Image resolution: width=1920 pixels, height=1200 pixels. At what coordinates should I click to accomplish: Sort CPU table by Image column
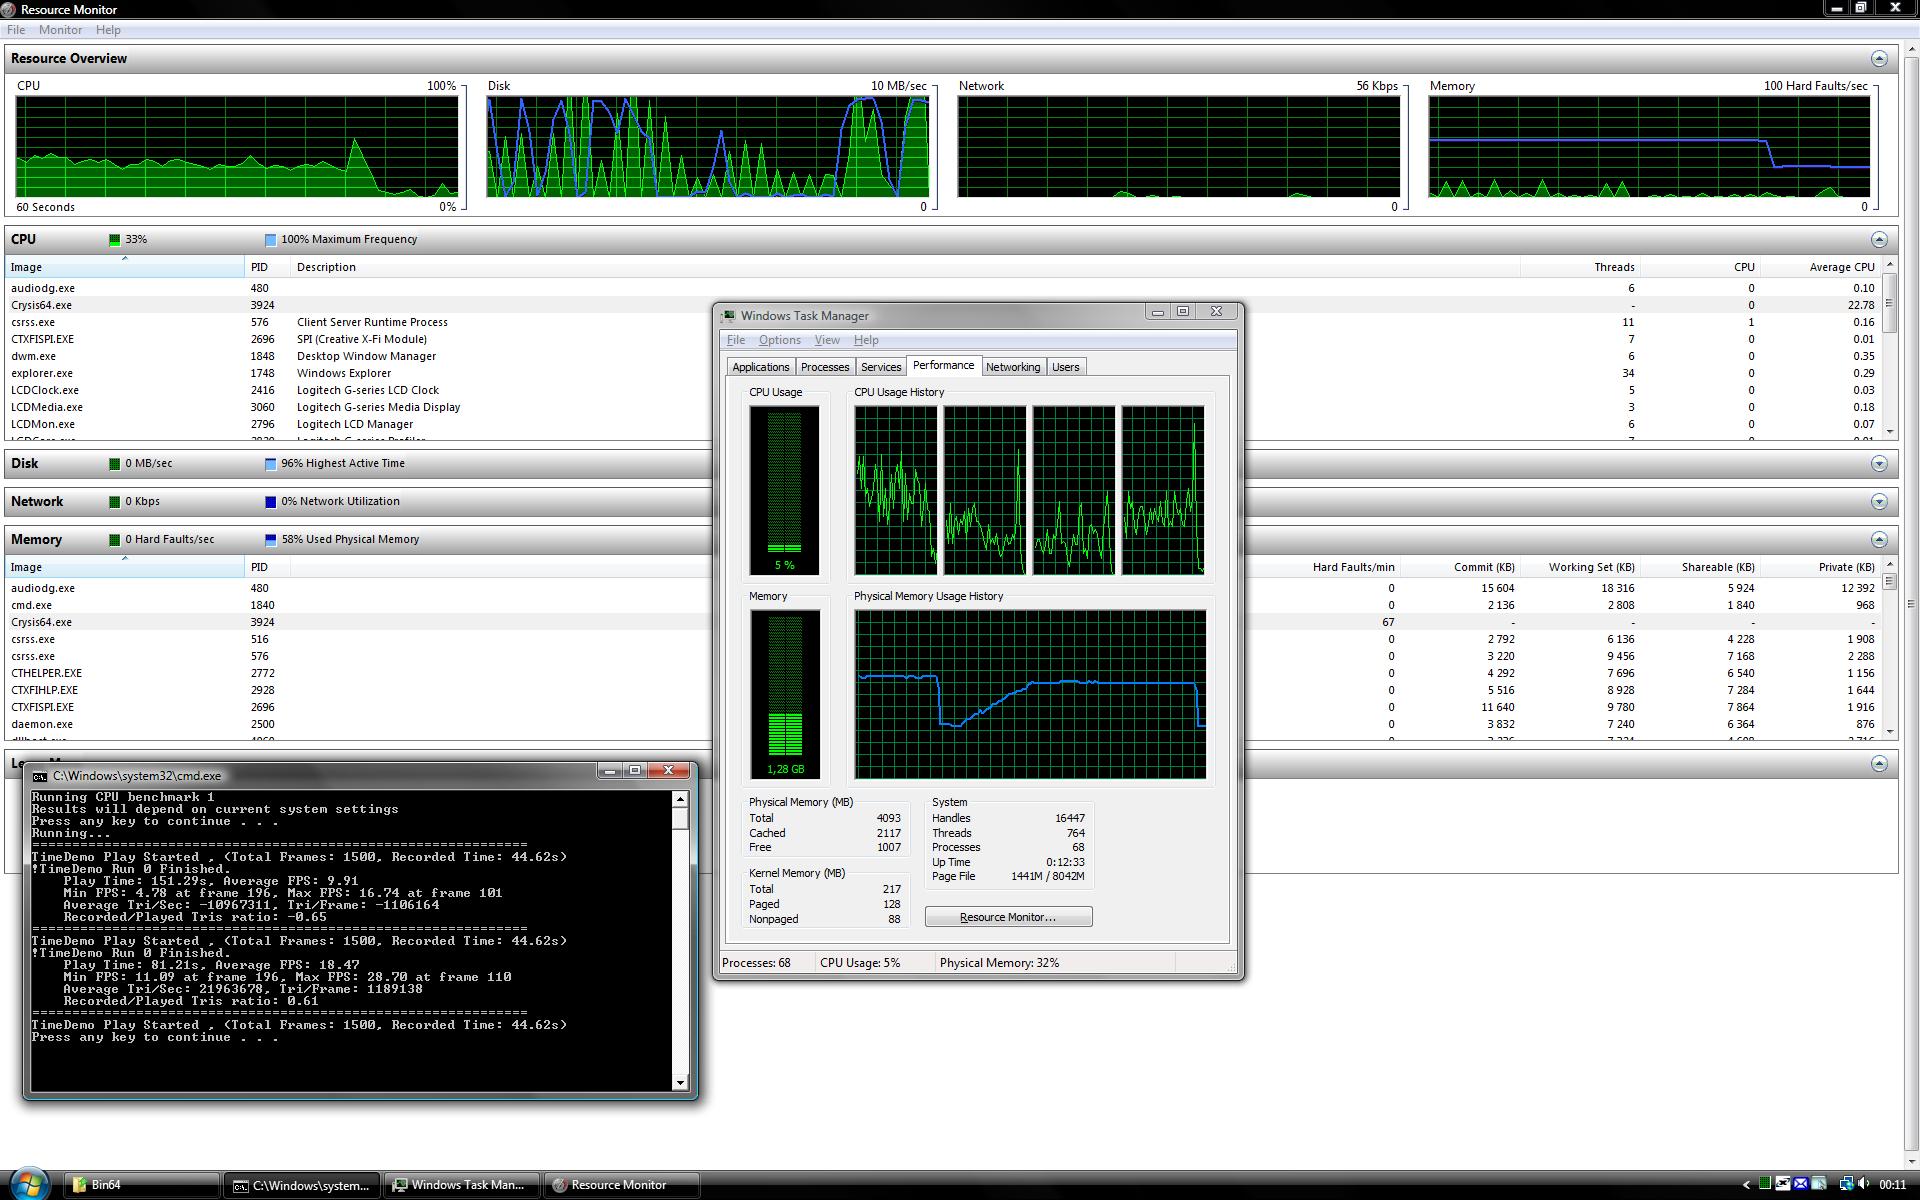(124, 267)
